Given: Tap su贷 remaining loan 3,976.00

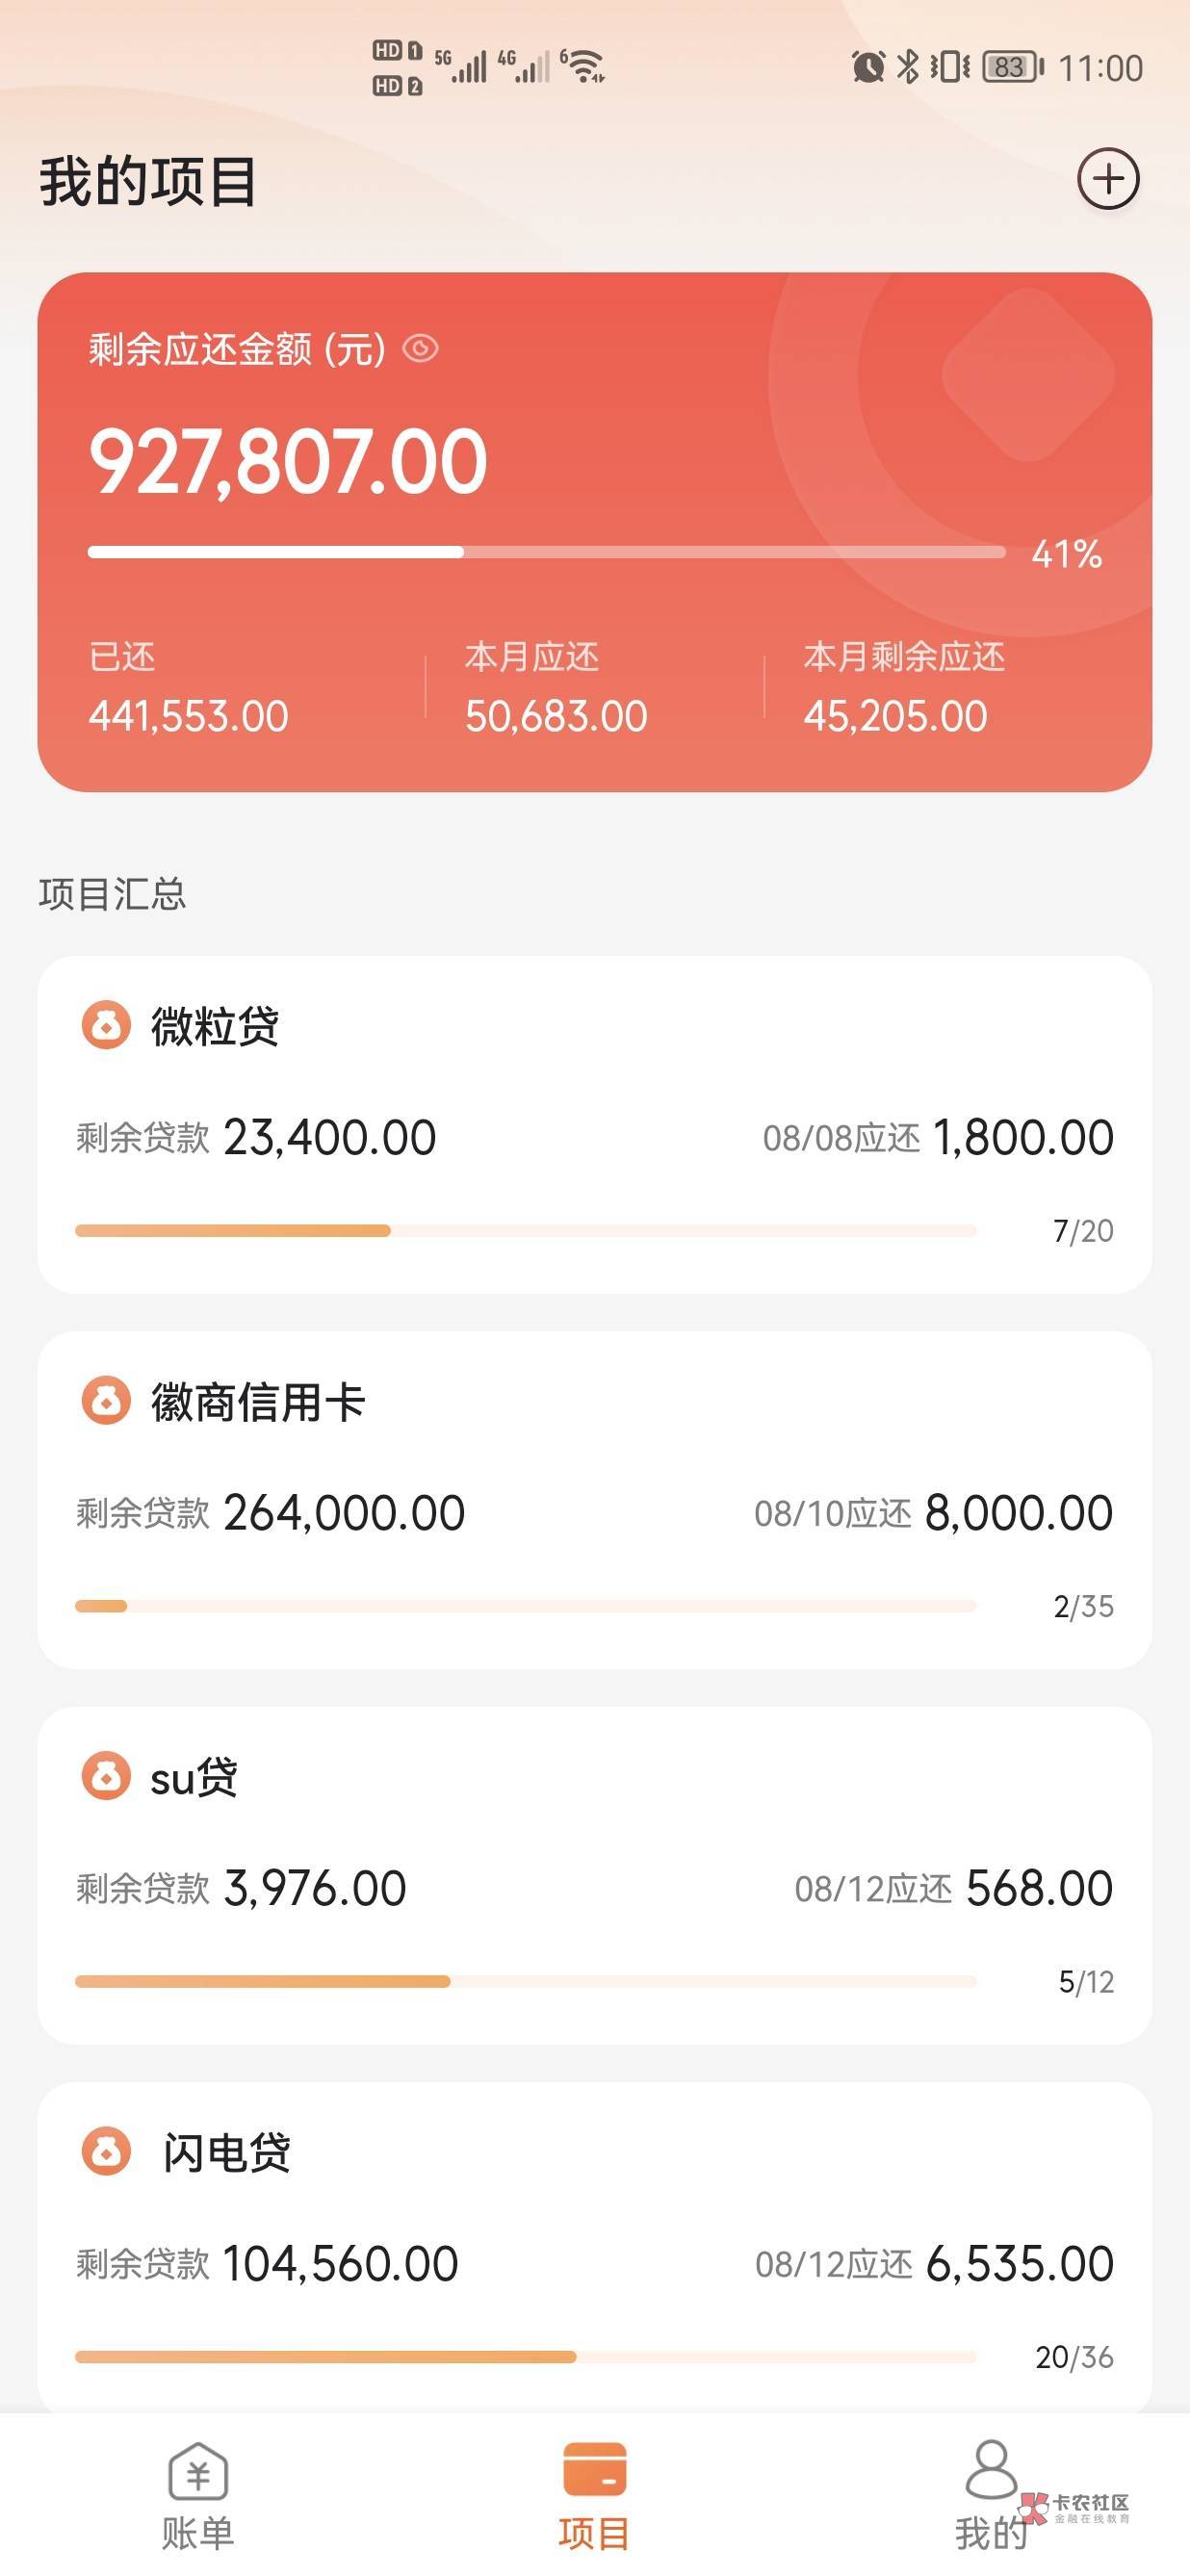Looking at the screenshot, I should 314,1888.
